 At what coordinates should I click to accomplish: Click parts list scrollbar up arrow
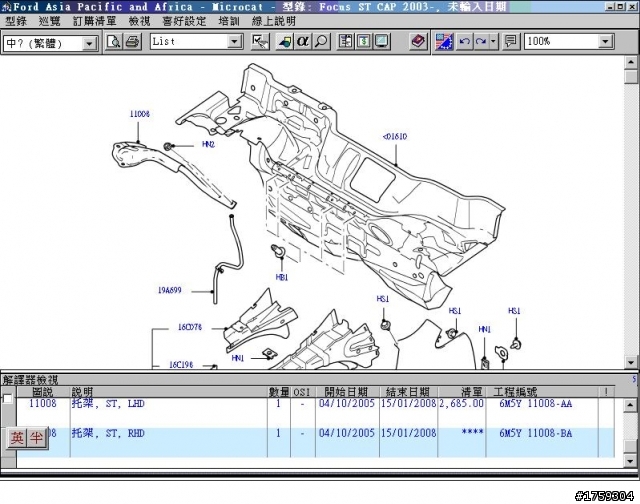(630, 404)
